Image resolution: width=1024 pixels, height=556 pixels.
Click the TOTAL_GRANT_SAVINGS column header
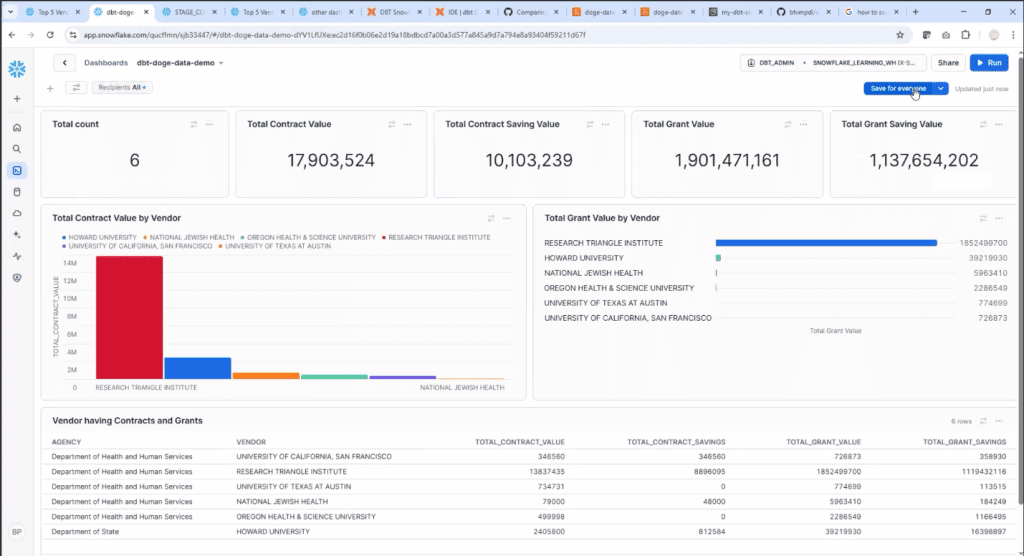(x=964, y=442)
